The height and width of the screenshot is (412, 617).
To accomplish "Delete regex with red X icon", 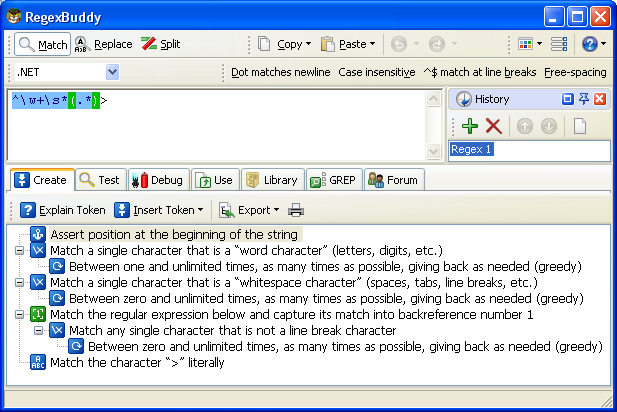I will click(x=493, y=126).
